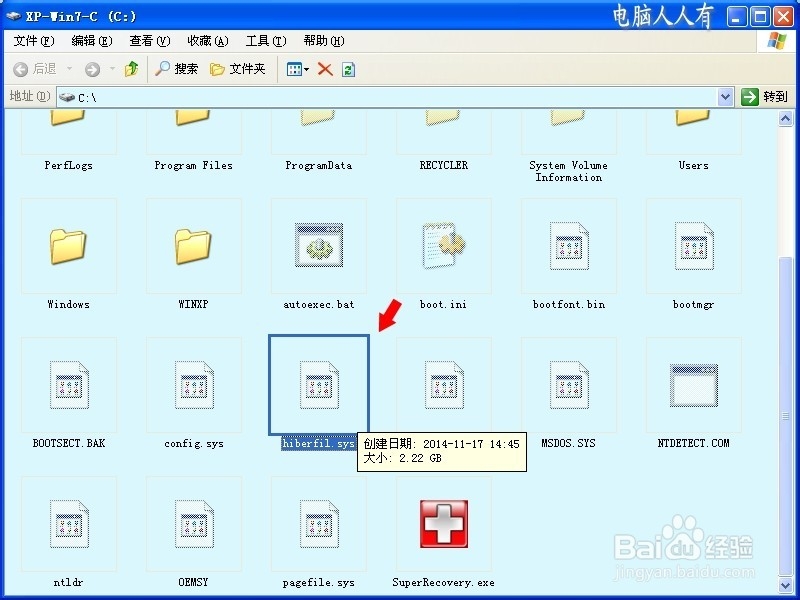
Task: Click the Windows flag logo throbber
Action: click(777, 41)
